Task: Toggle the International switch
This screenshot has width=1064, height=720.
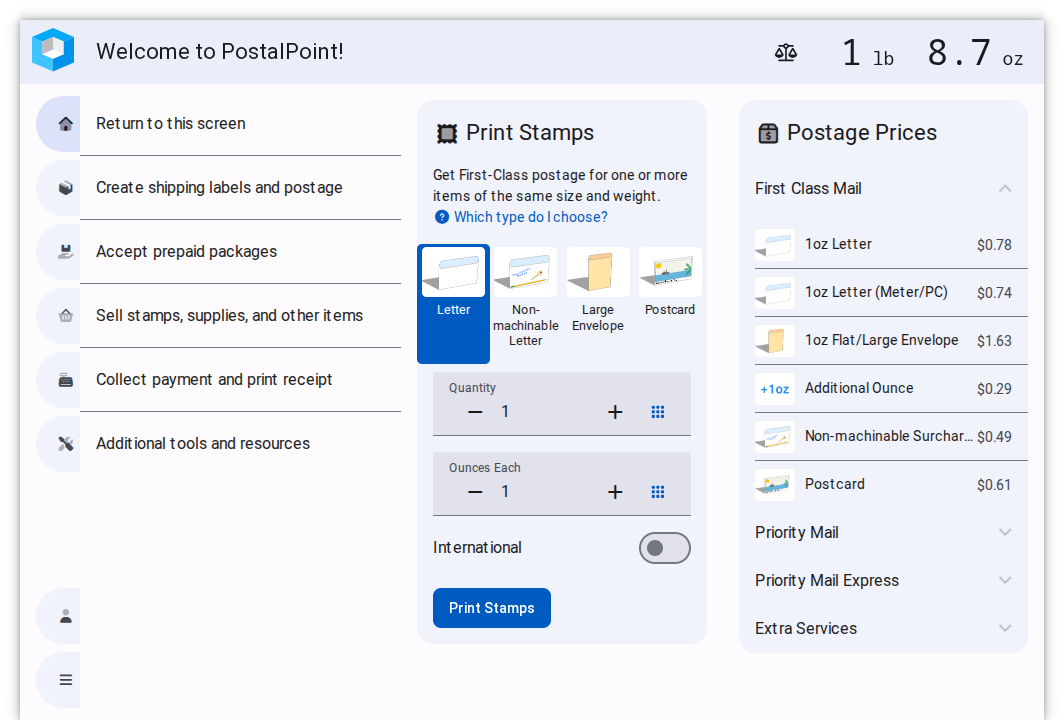Action: 664,548
